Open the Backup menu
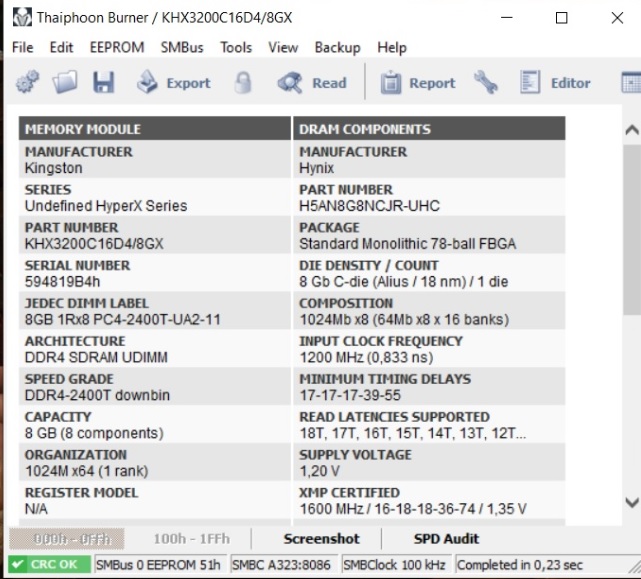Image resolution: width=641 pixels, height=579 pixels. coord(338,47)
